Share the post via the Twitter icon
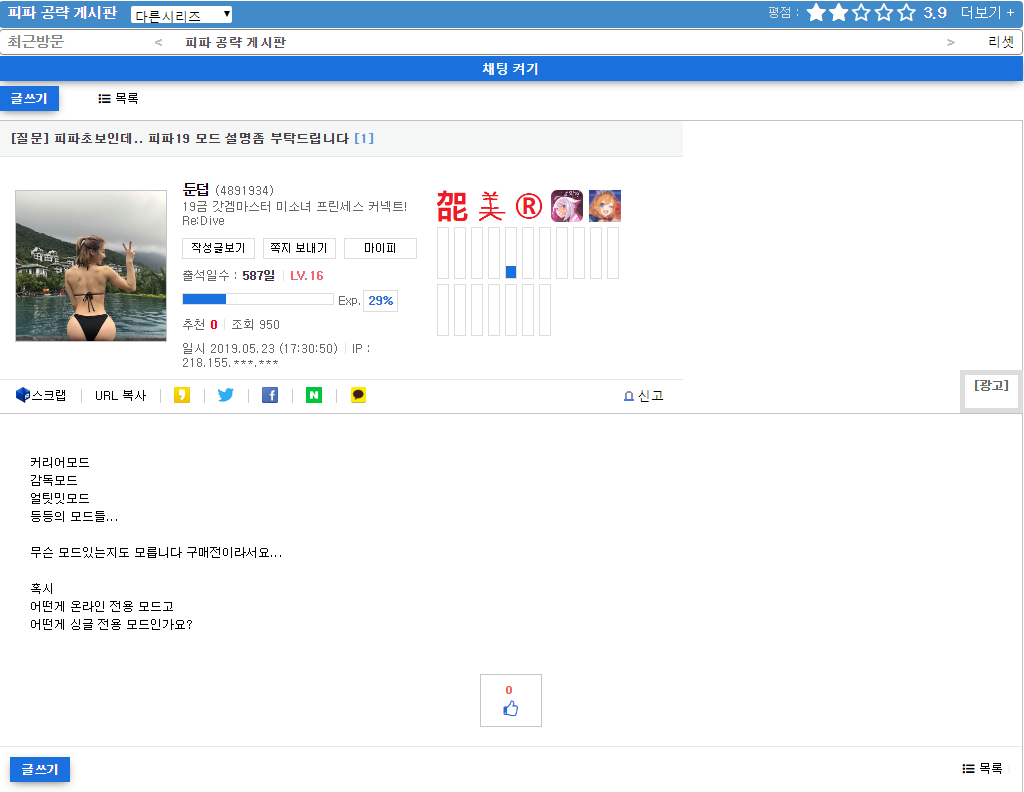Image resolution: width=1024 pixels, height=792 pixels. tap(225, 395)
